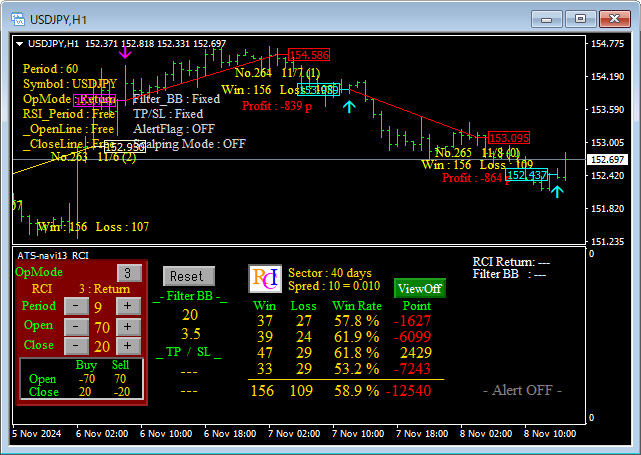Minimize the USDJPY,H1 chart window
This screenshot has height=455, width=641.
pos(546,19)
